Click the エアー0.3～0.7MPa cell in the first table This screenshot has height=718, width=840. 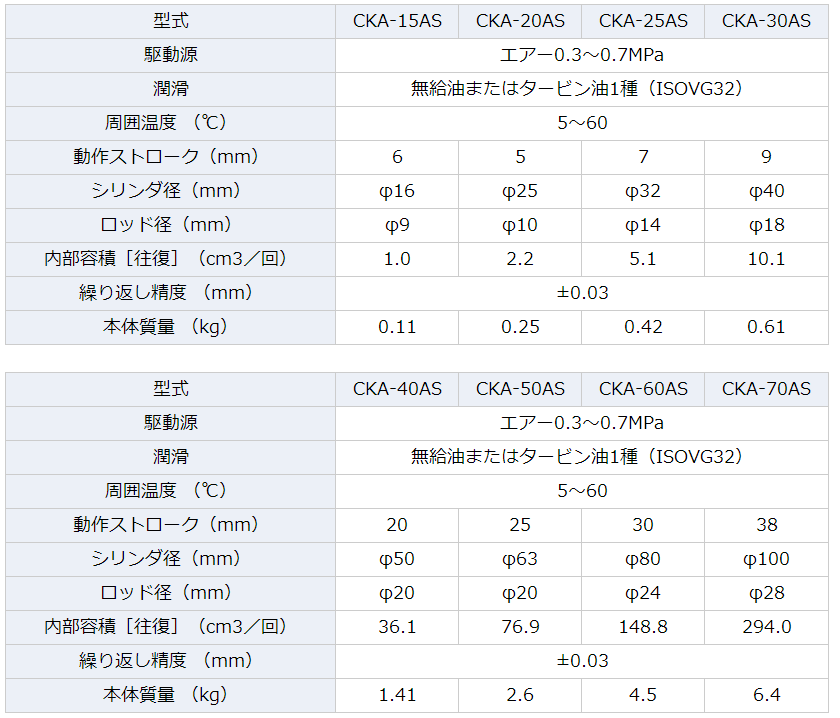point(582,55)
